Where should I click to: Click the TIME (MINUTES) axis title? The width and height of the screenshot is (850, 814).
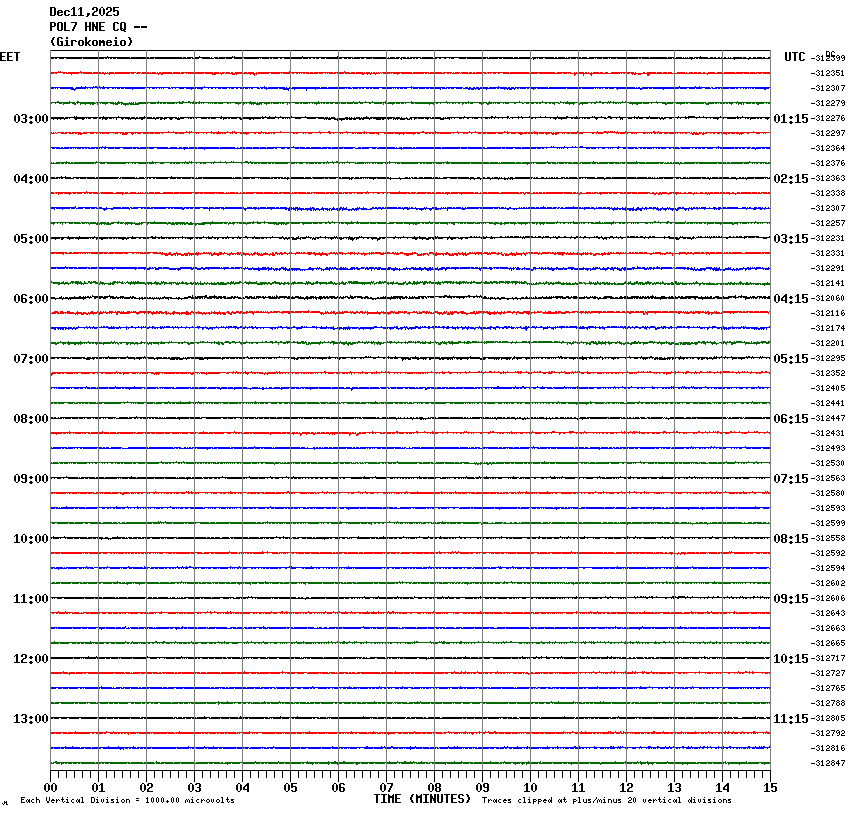422,799
